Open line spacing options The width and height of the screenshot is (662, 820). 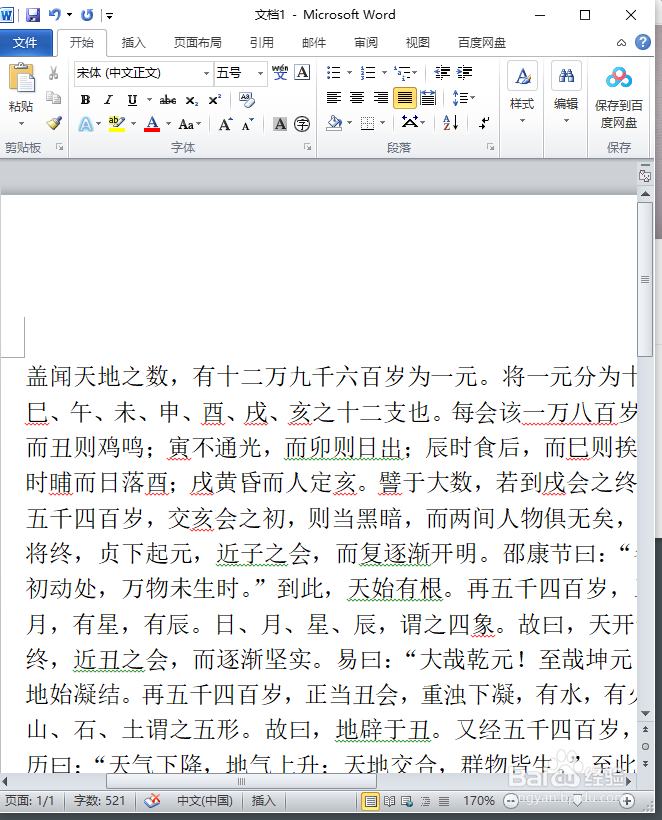(463, 98)
